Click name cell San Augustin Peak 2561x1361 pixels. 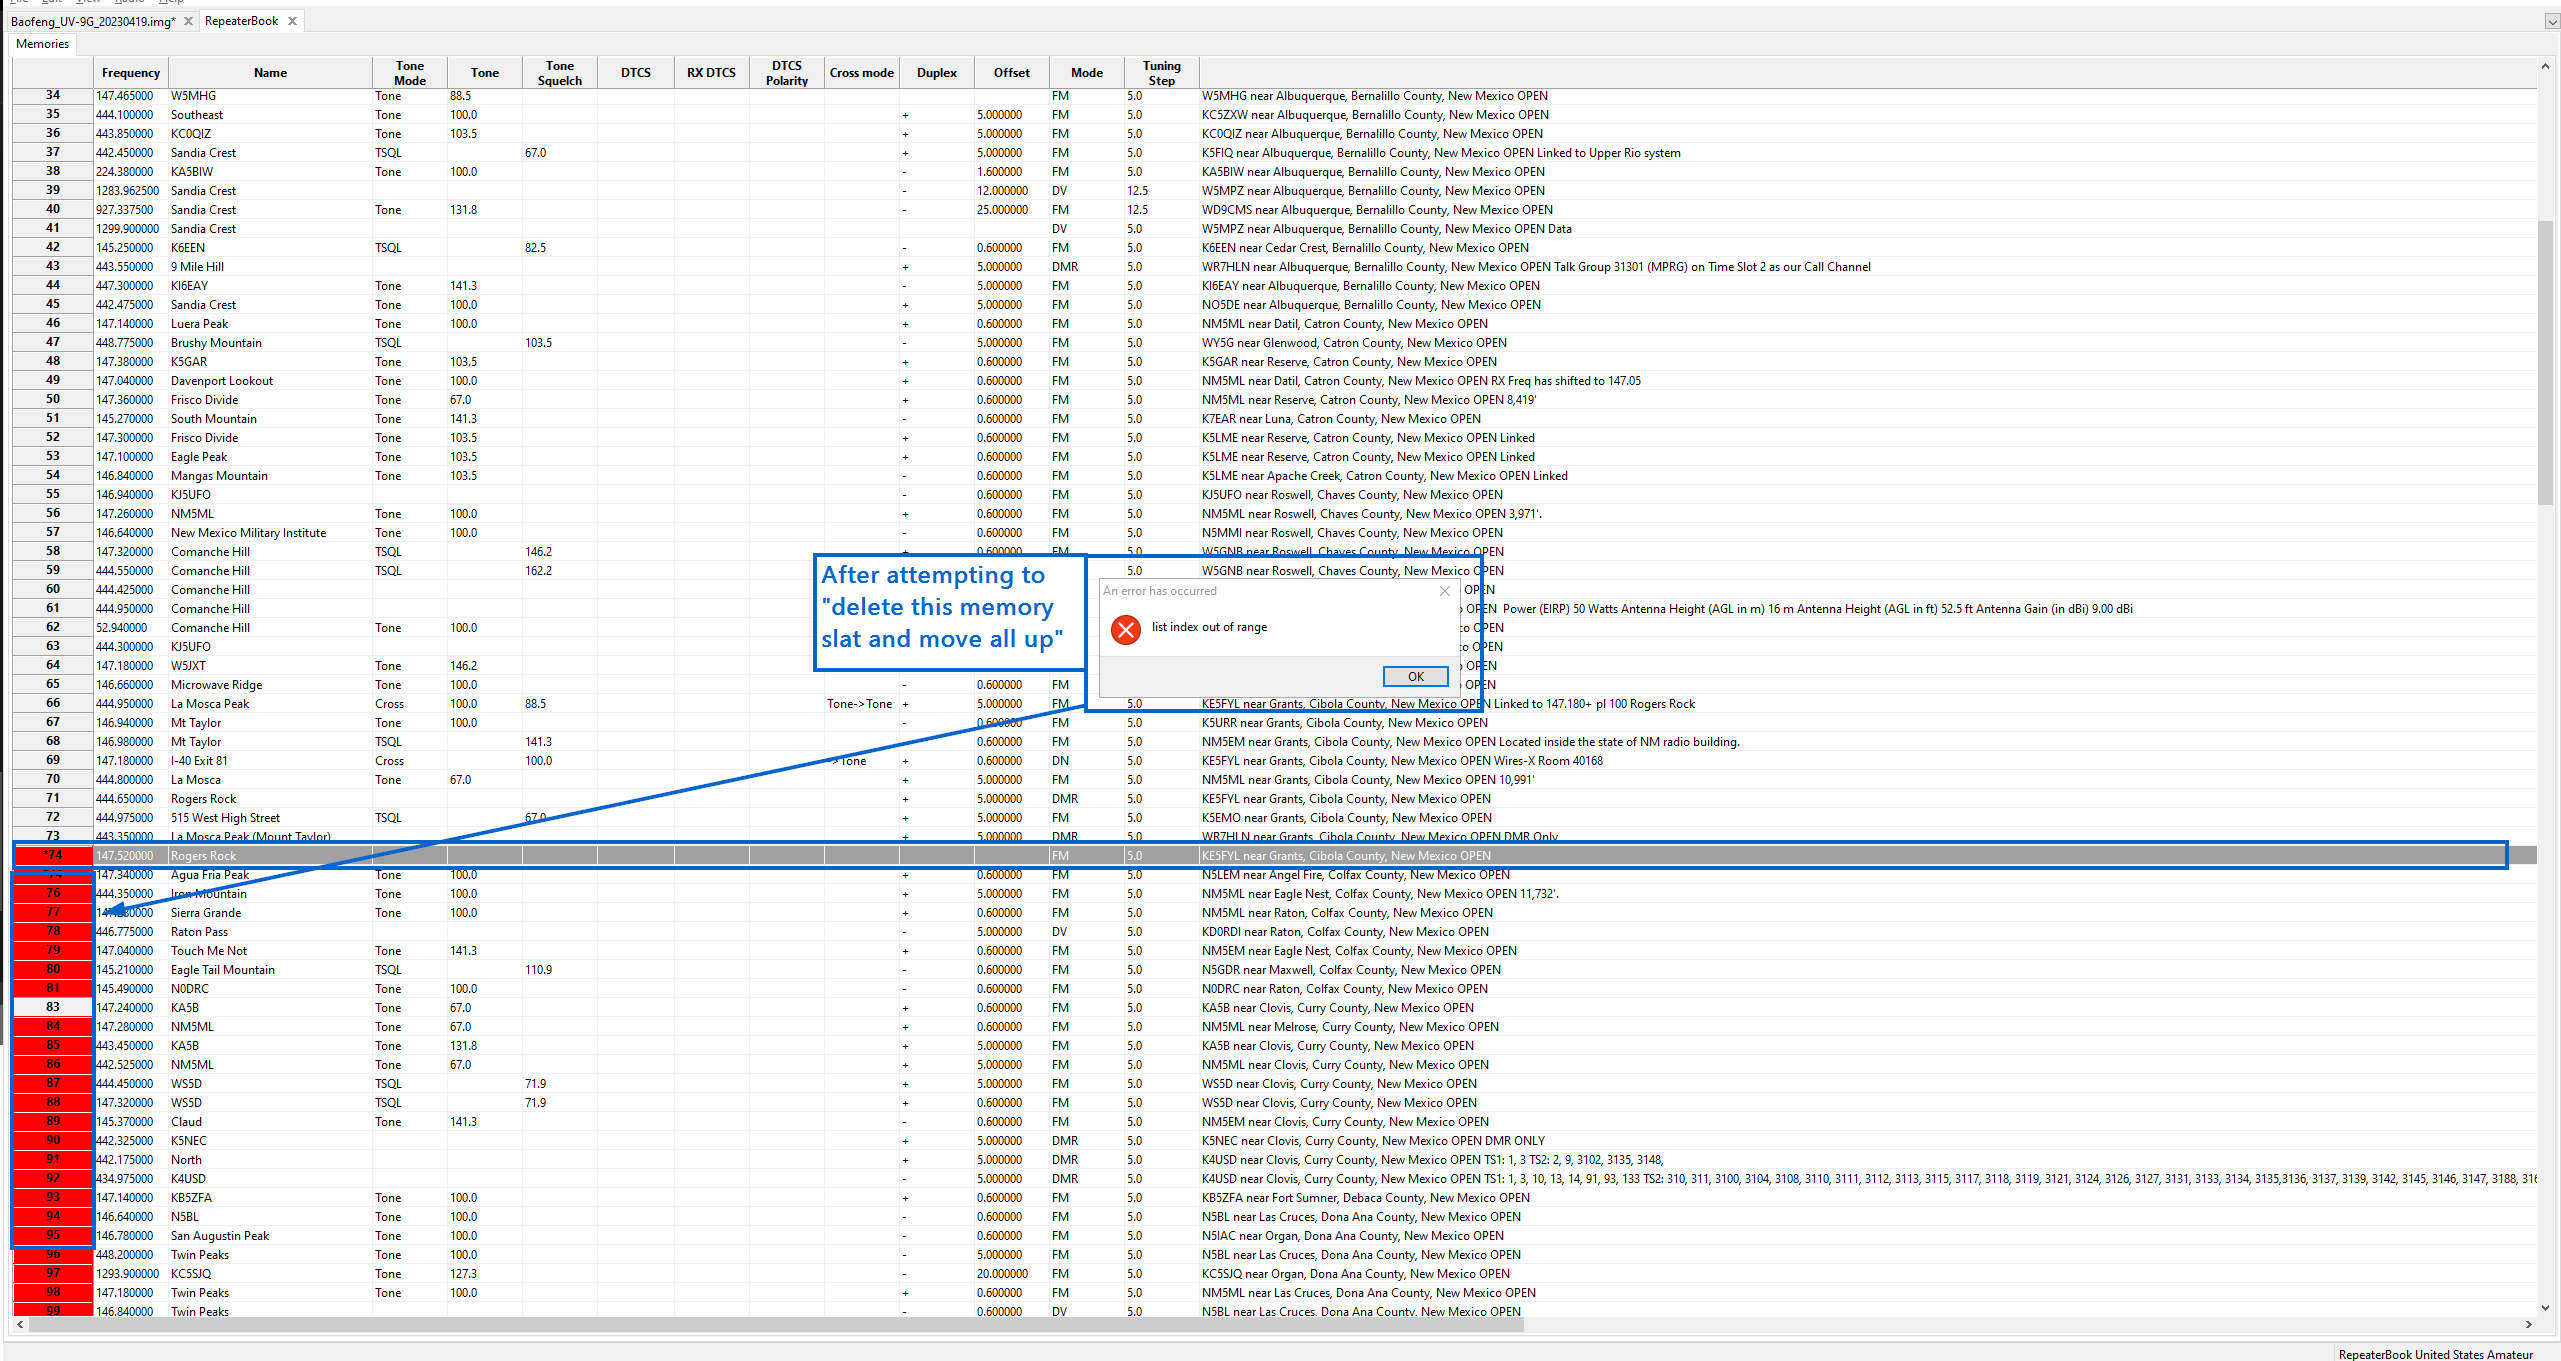[x=270, y=1236]
